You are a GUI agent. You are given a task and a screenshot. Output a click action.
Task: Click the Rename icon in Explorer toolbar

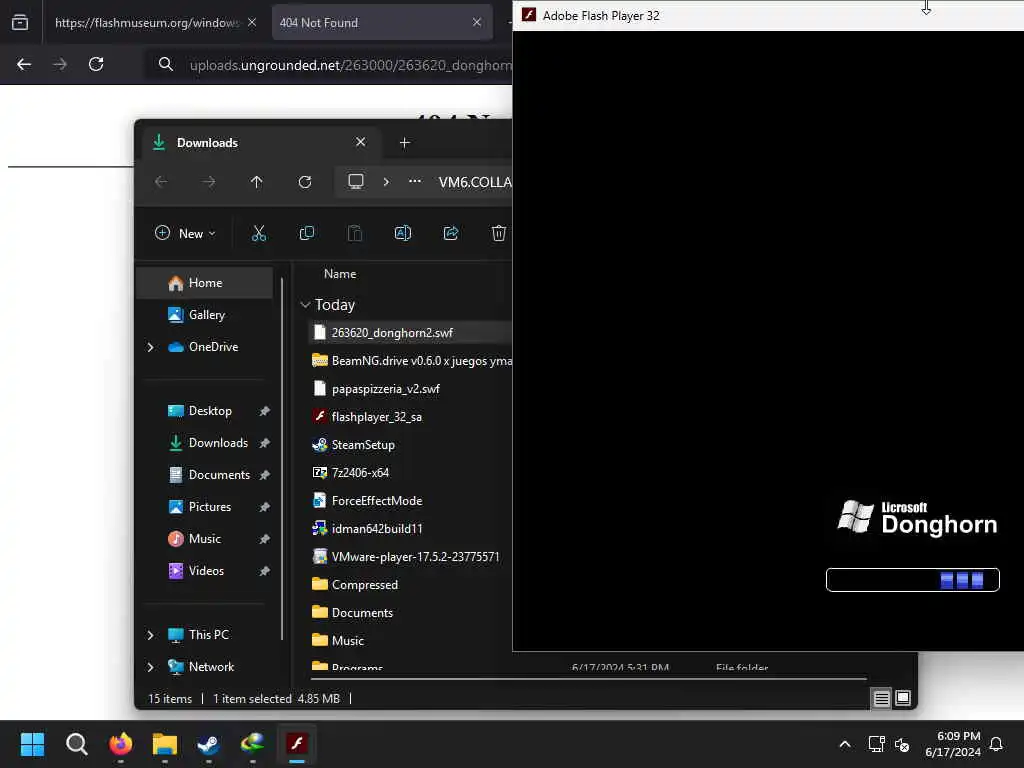402,233
